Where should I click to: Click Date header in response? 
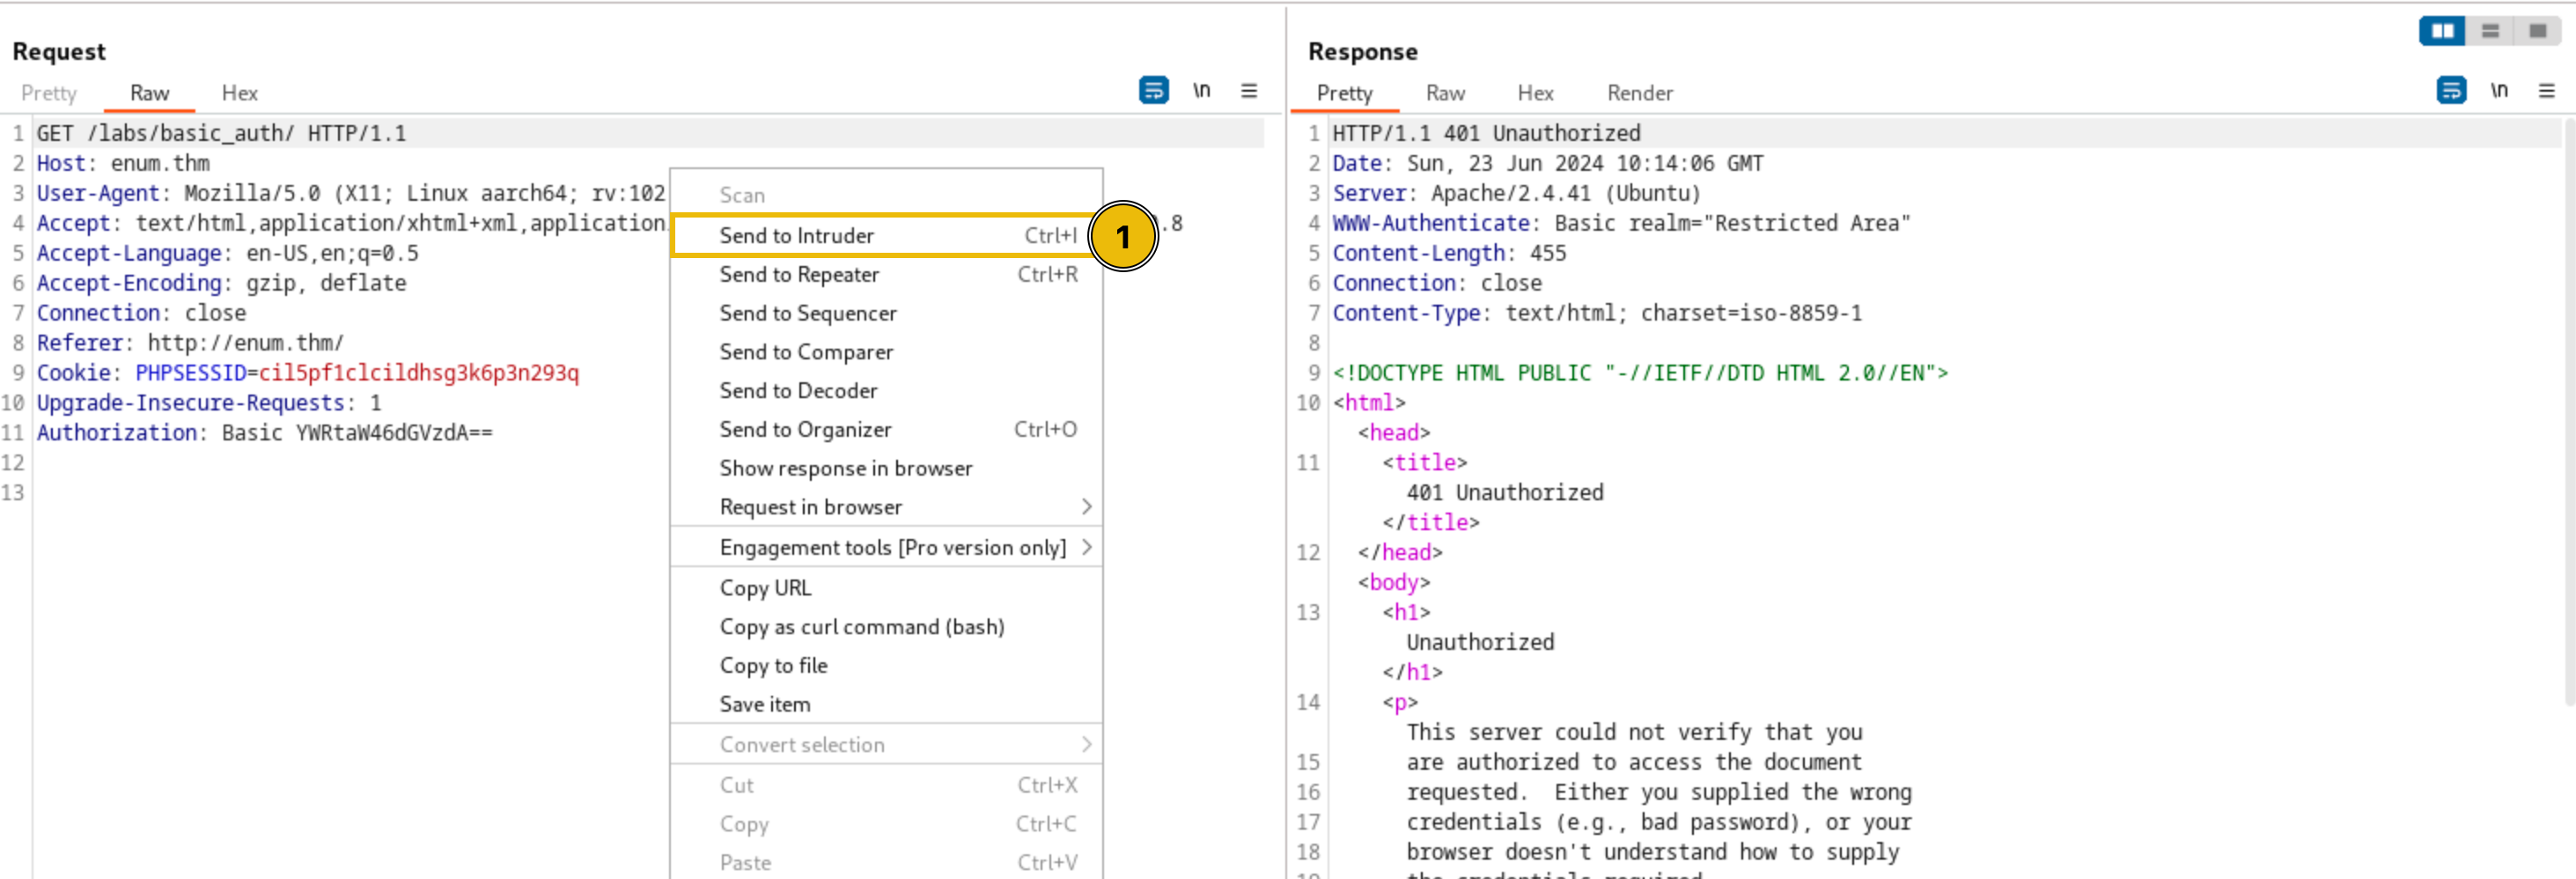(x=1548, y=163)
